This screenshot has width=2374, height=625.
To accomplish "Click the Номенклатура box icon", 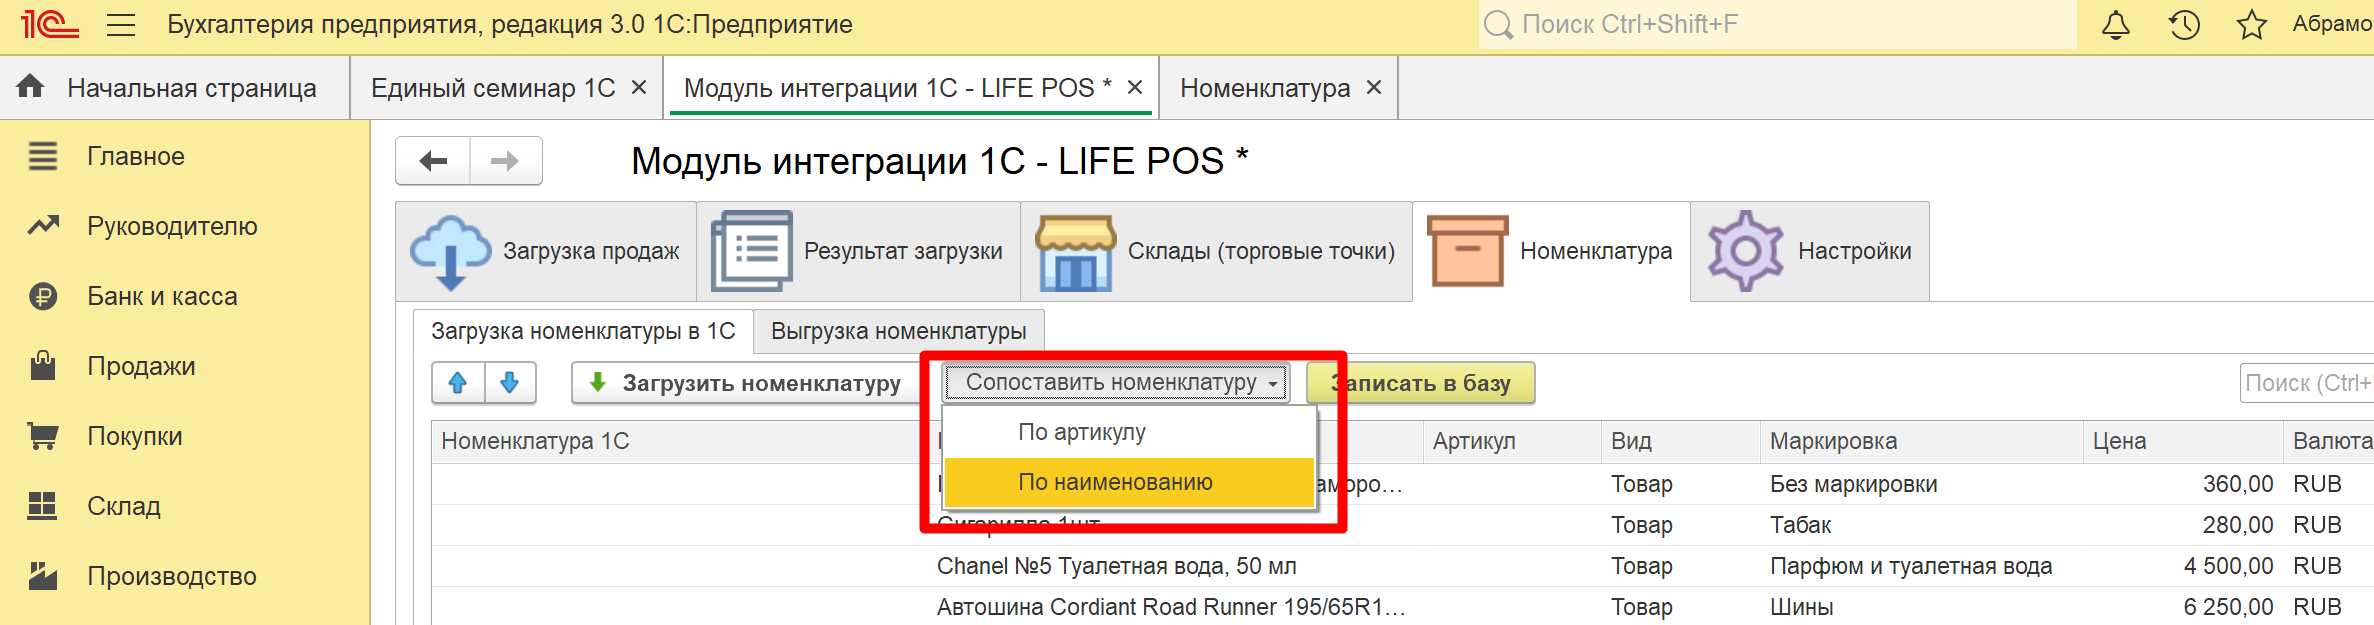I will pos(1467,252).
